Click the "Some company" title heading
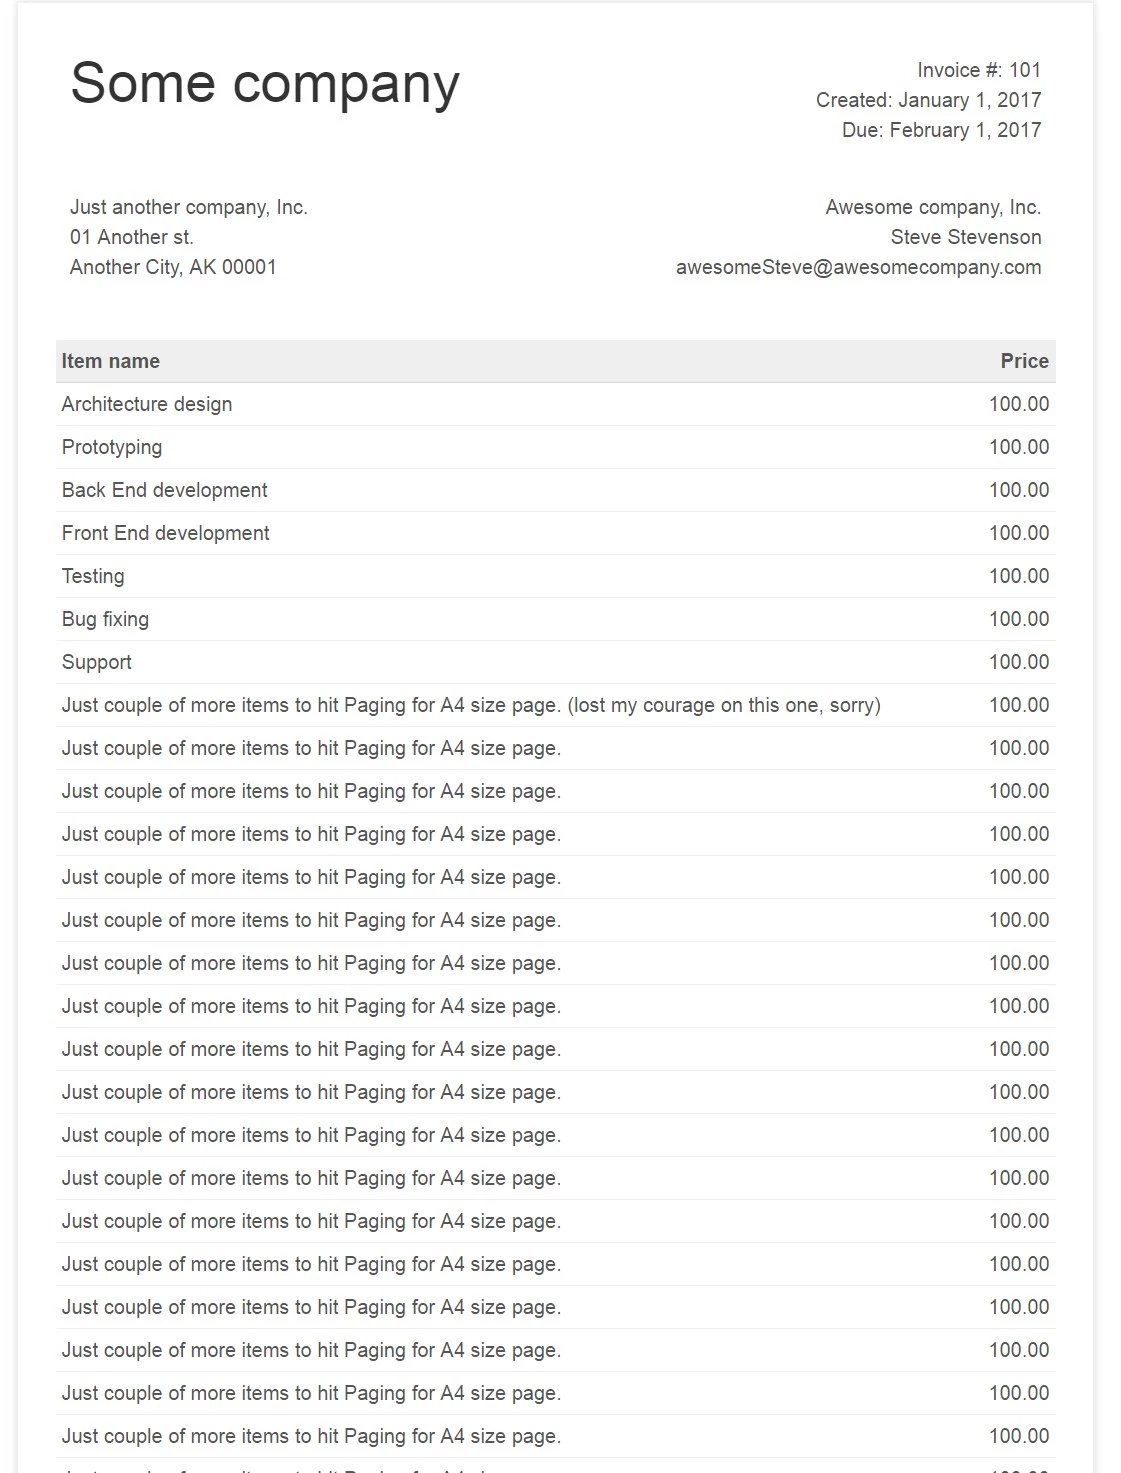 [x=265, y=82]
